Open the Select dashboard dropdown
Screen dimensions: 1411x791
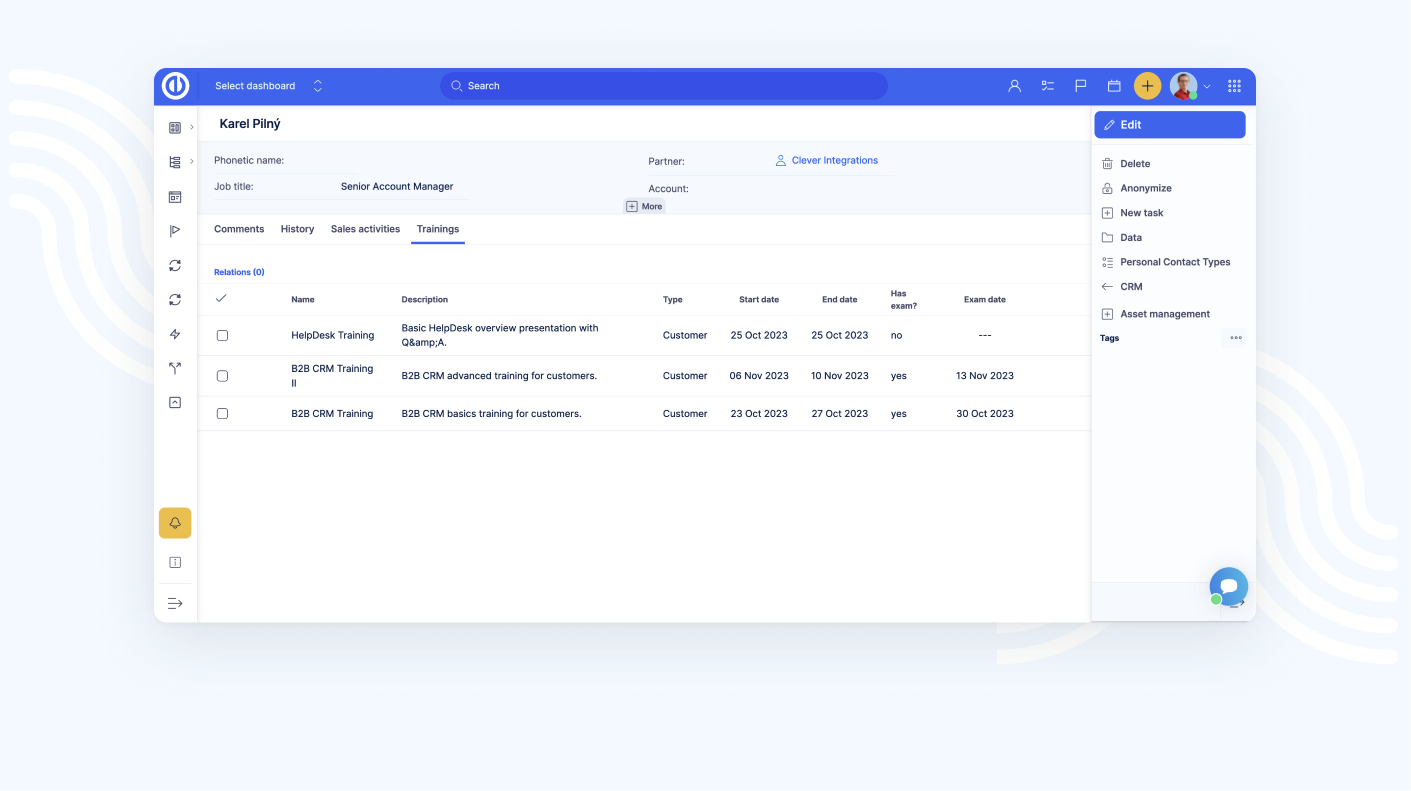[268, 86]
